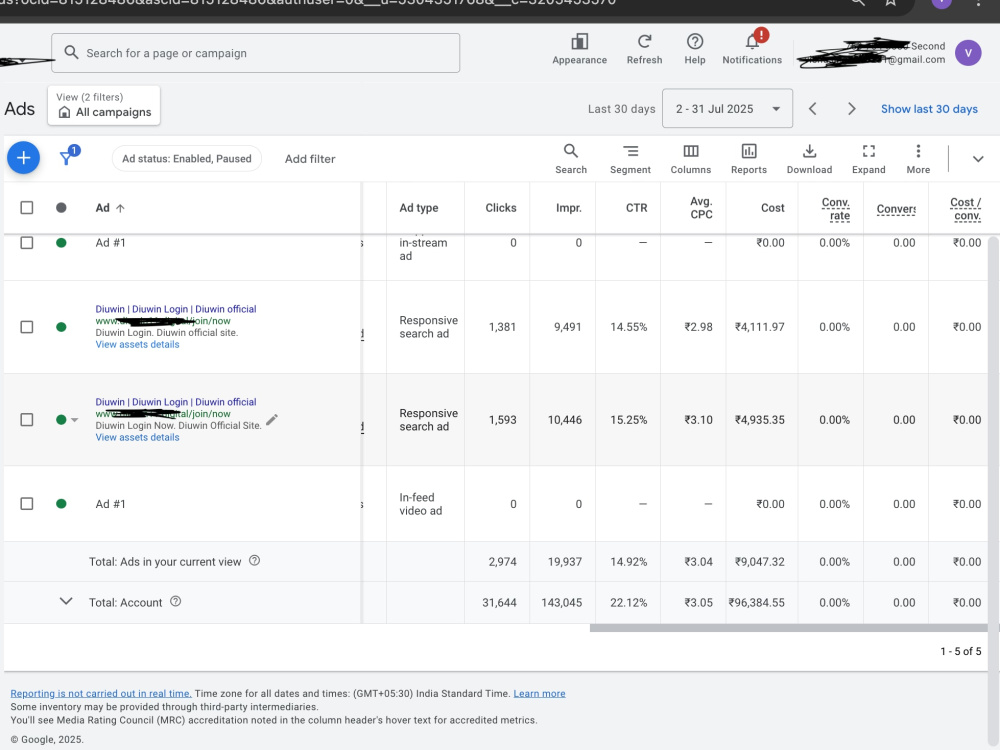This screenshot has height=750, width=1000.
Task: Toggle status dot of In-feed video ad
Action: tap(61, 504)
